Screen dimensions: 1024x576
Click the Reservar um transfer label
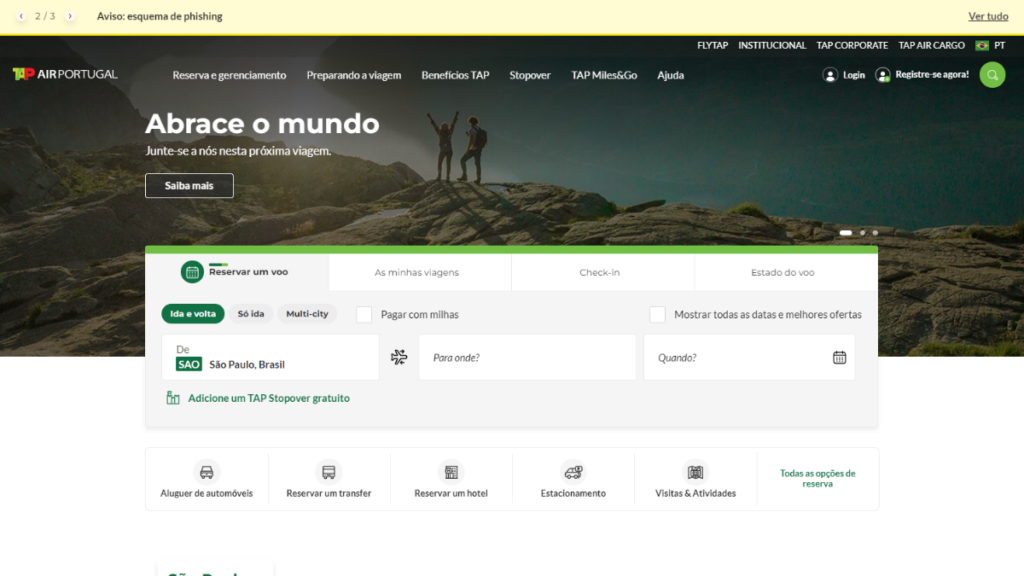click(x=328, y=493)
